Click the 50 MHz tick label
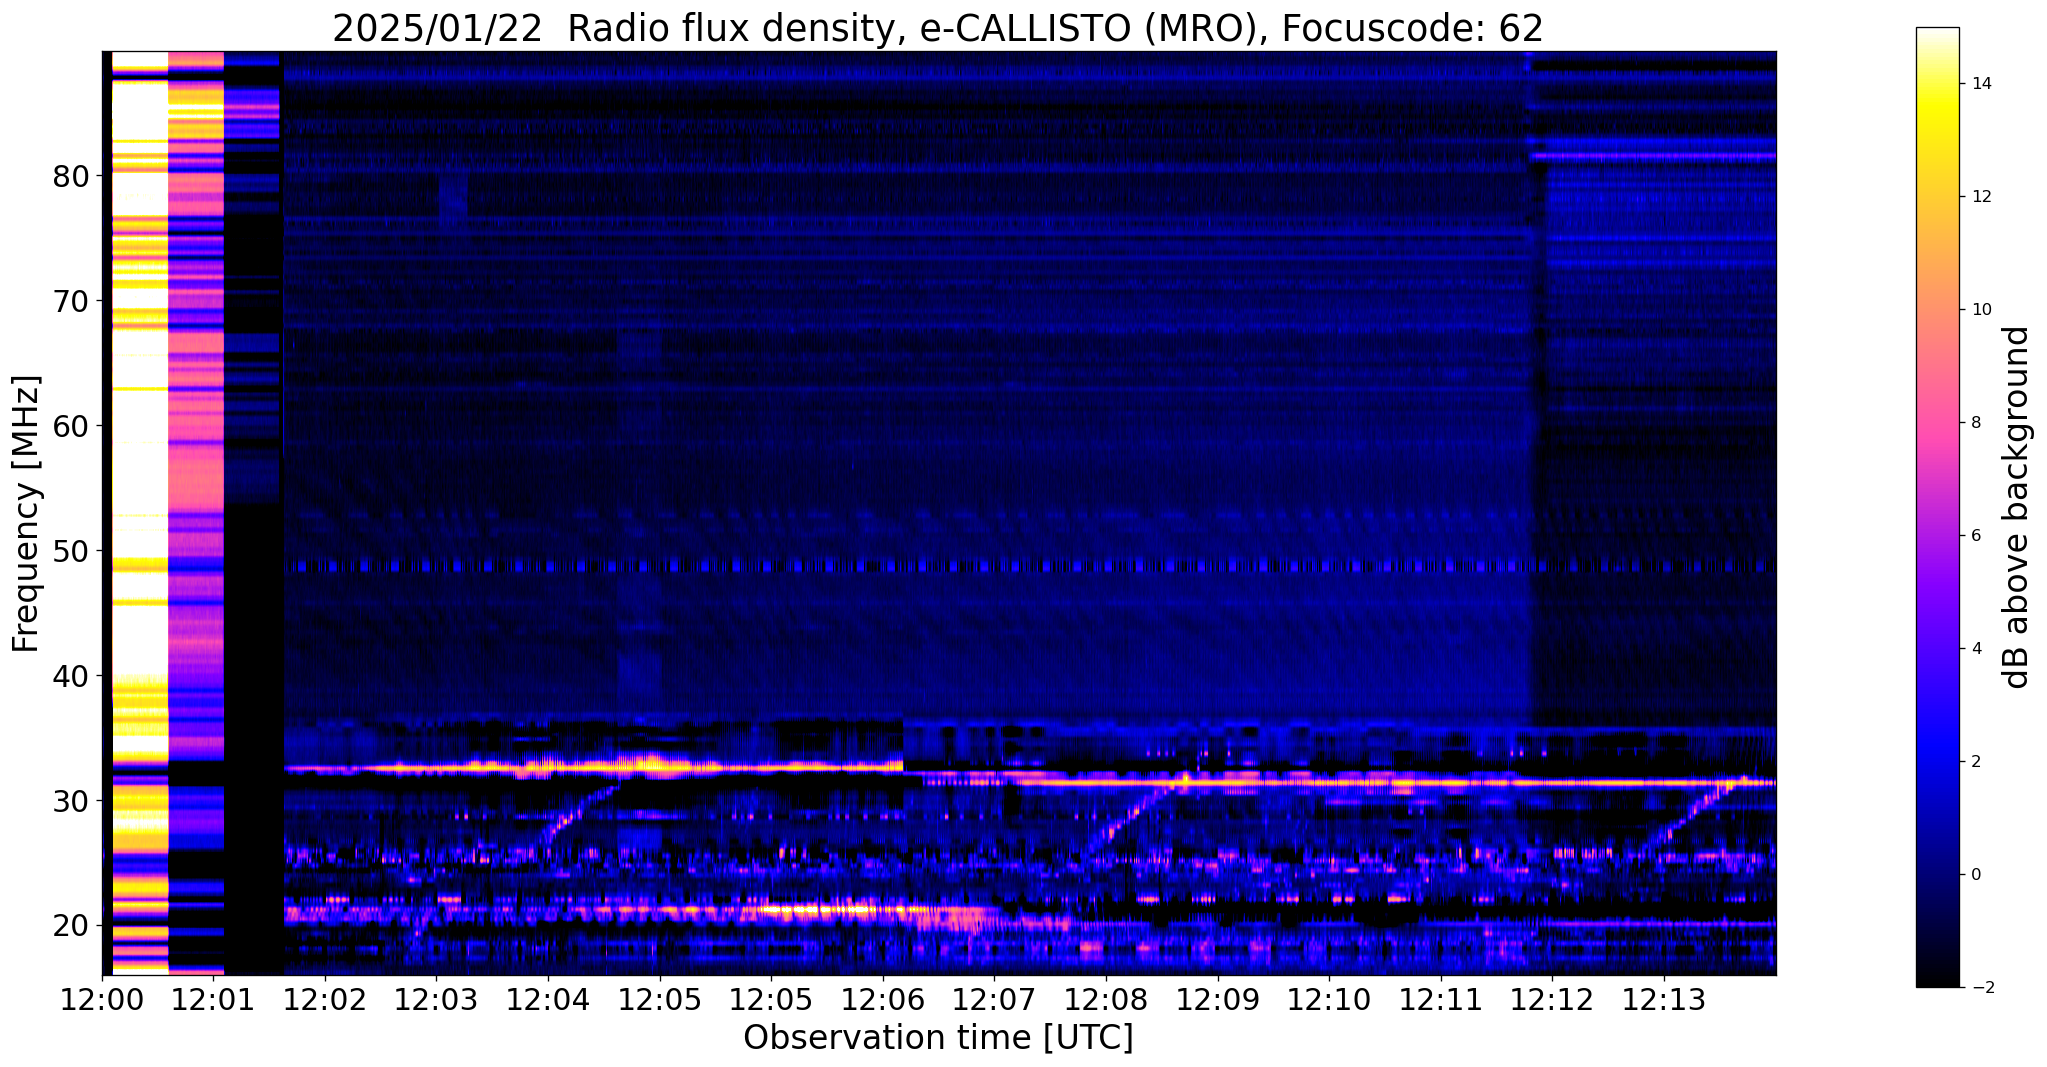Screen dimensions: 2047x1067 (71, 552)
